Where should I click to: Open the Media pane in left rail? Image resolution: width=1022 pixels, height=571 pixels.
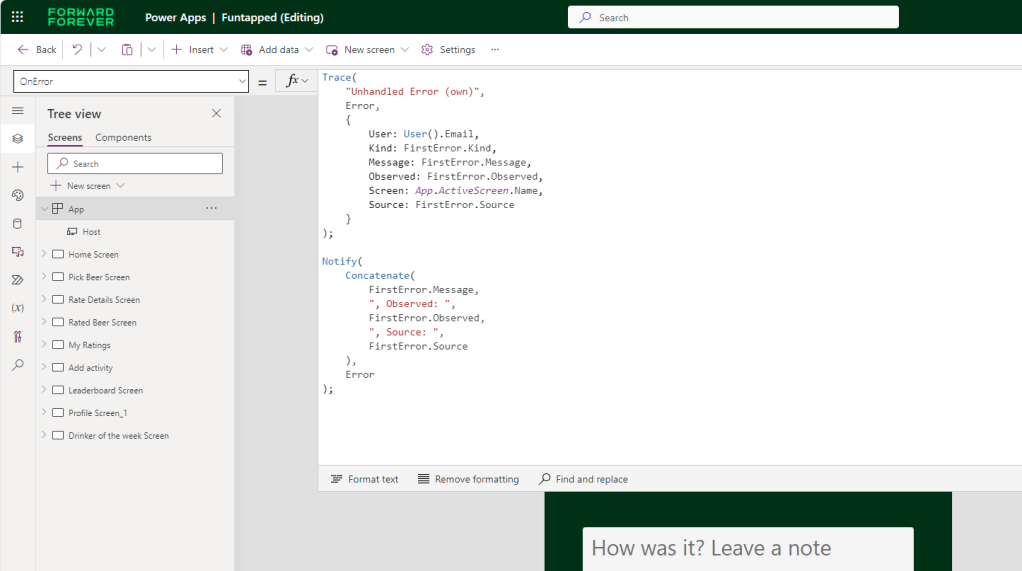tap(17, 251)
